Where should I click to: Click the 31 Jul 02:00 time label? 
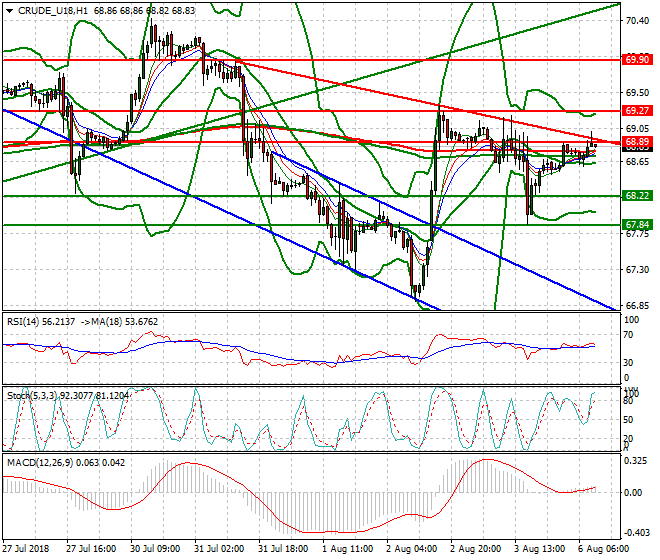pos(219,549)
